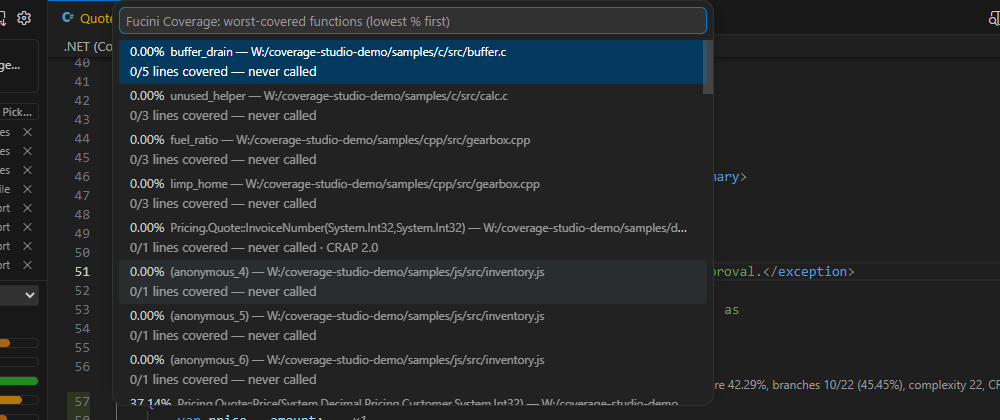Open the sidebar dropdown selector

click(19, 295)
